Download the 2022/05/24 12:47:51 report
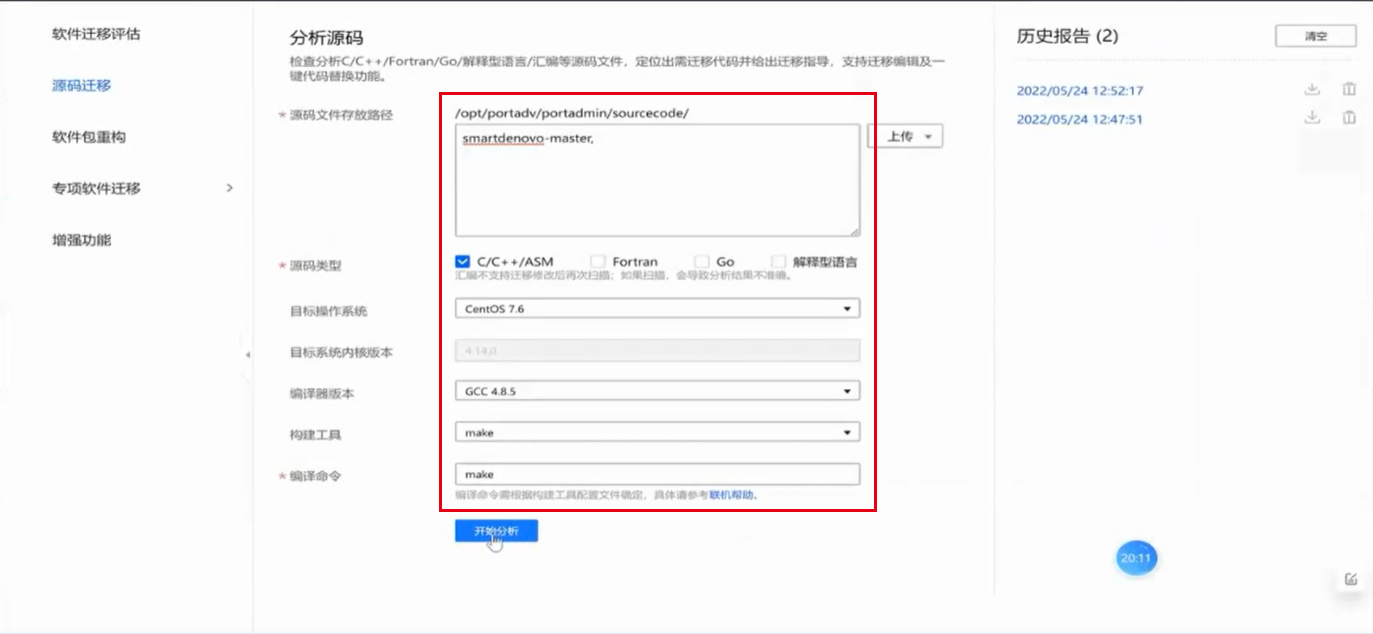1373x634 pixels. point(1312,118)
